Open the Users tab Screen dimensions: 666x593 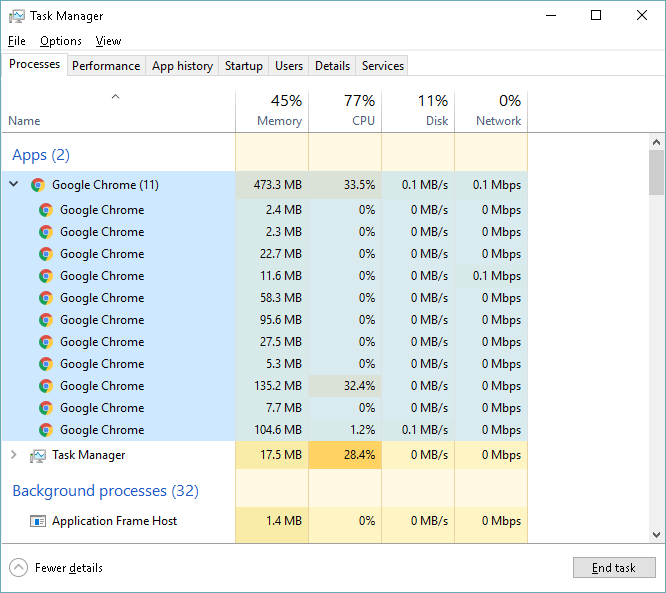(x=289, y=66)
